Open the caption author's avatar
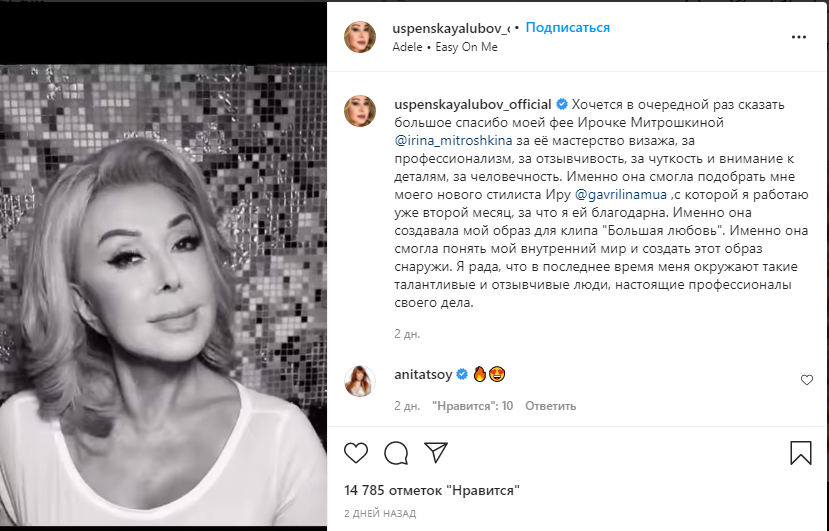Viewport: 829px width, 531px height. [x=360, y=111]
